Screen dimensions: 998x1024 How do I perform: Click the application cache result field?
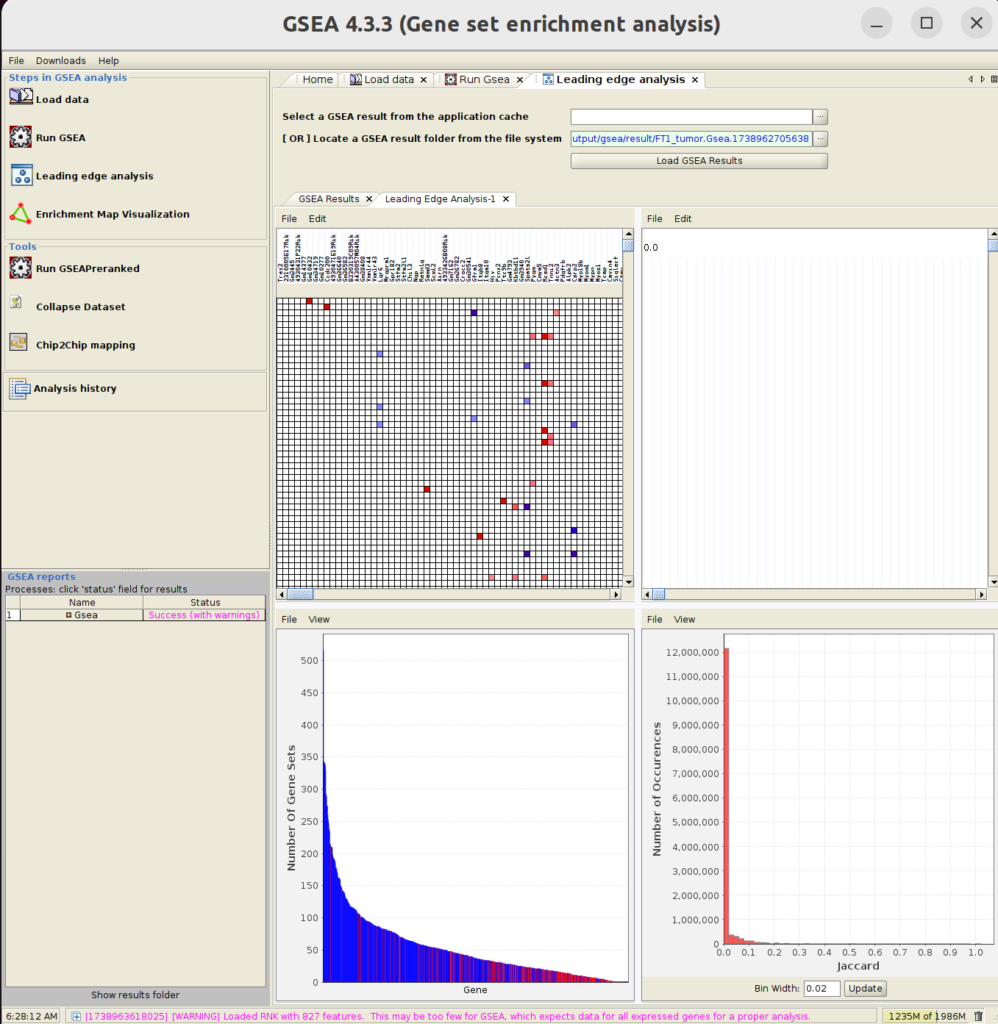click(x=691, y=116)
